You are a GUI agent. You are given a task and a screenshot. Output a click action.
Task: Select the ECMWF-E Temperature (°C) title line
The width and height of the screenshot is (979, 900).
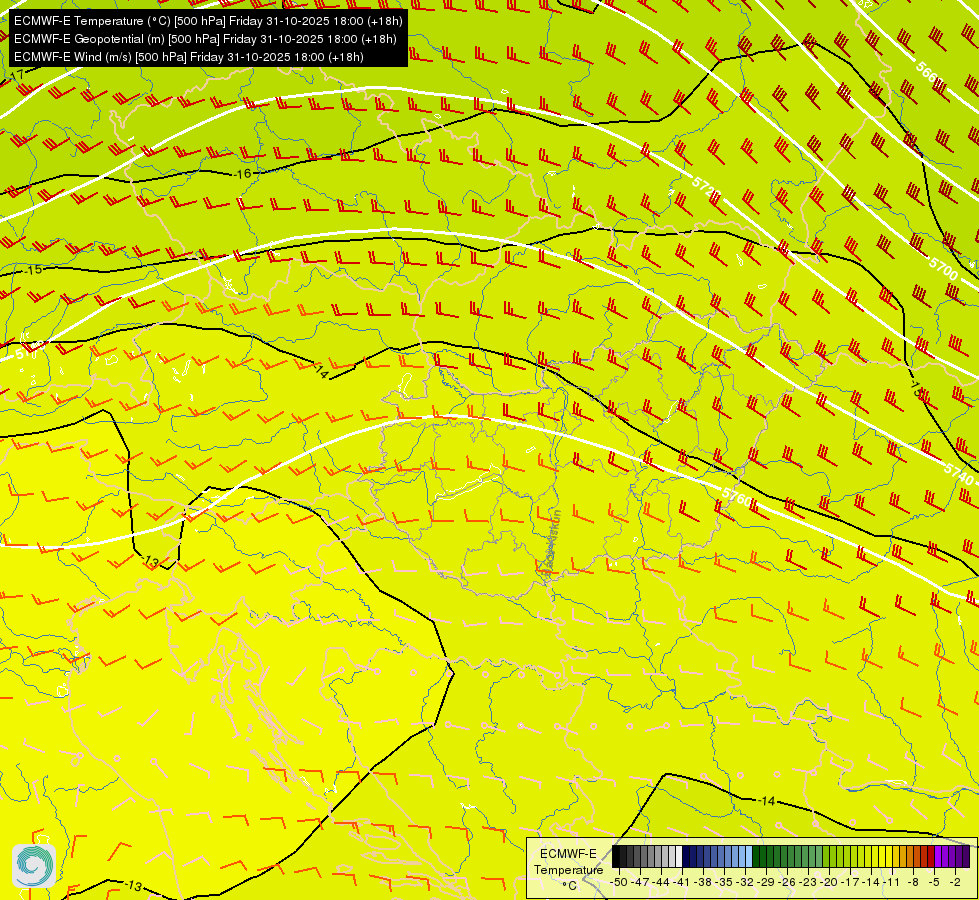pyautogui.click(x=208, y=21)
